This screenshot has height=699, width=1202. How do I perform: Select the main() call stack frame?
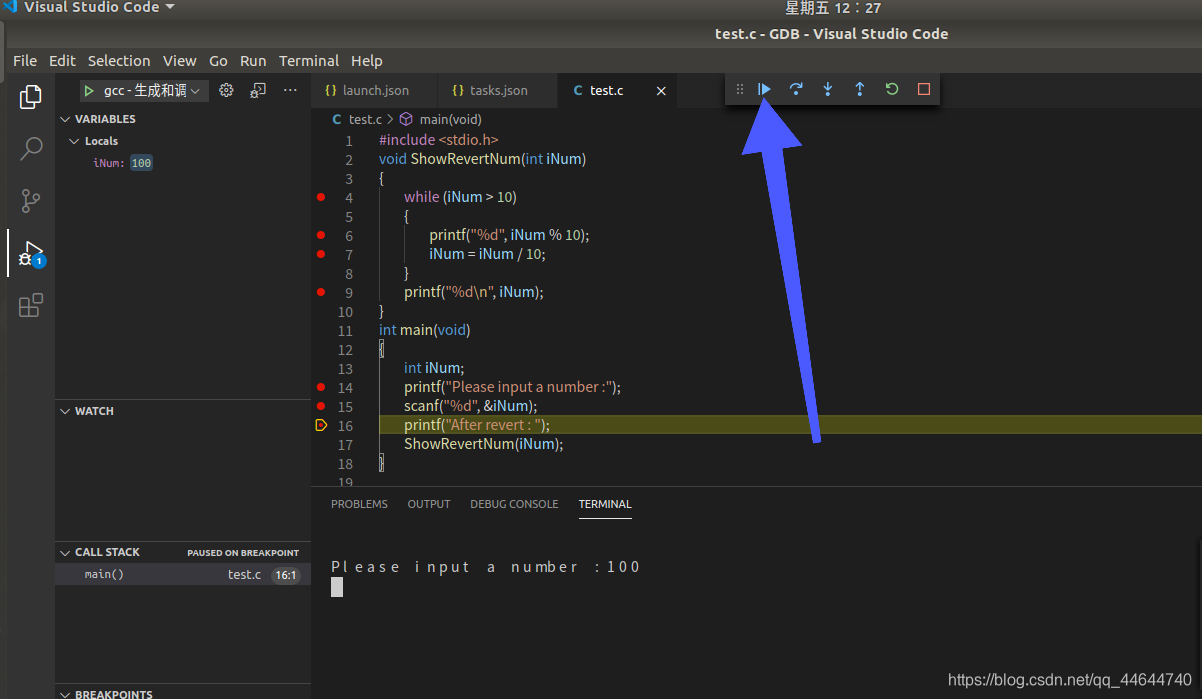click(183, 575)
